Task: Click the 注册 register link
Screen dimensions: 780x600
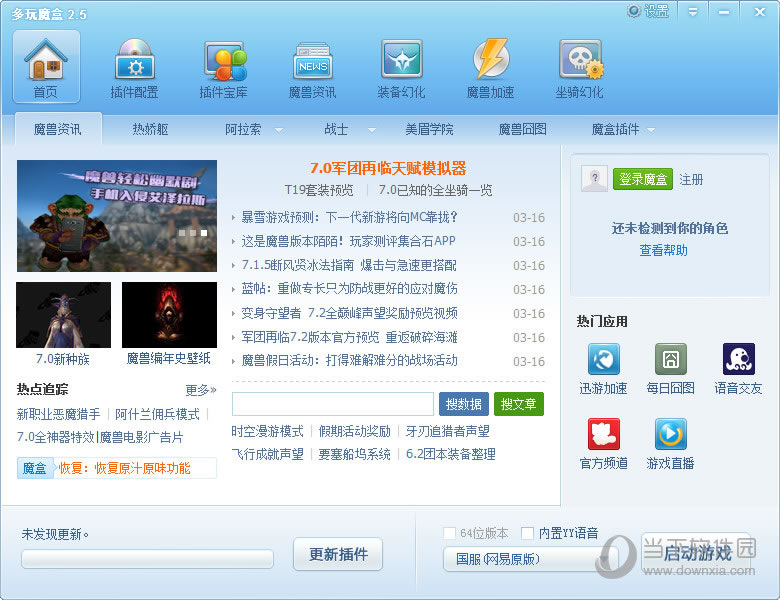Action: (691, 179)
